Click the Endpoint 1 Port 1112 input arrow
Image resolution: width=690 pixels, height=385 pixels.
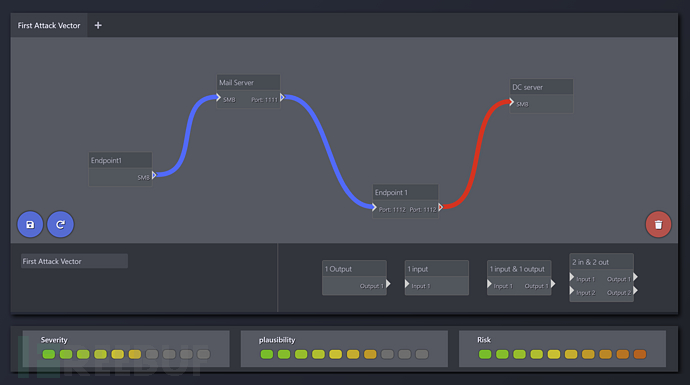pyautogui.click(x=374, y=207)
